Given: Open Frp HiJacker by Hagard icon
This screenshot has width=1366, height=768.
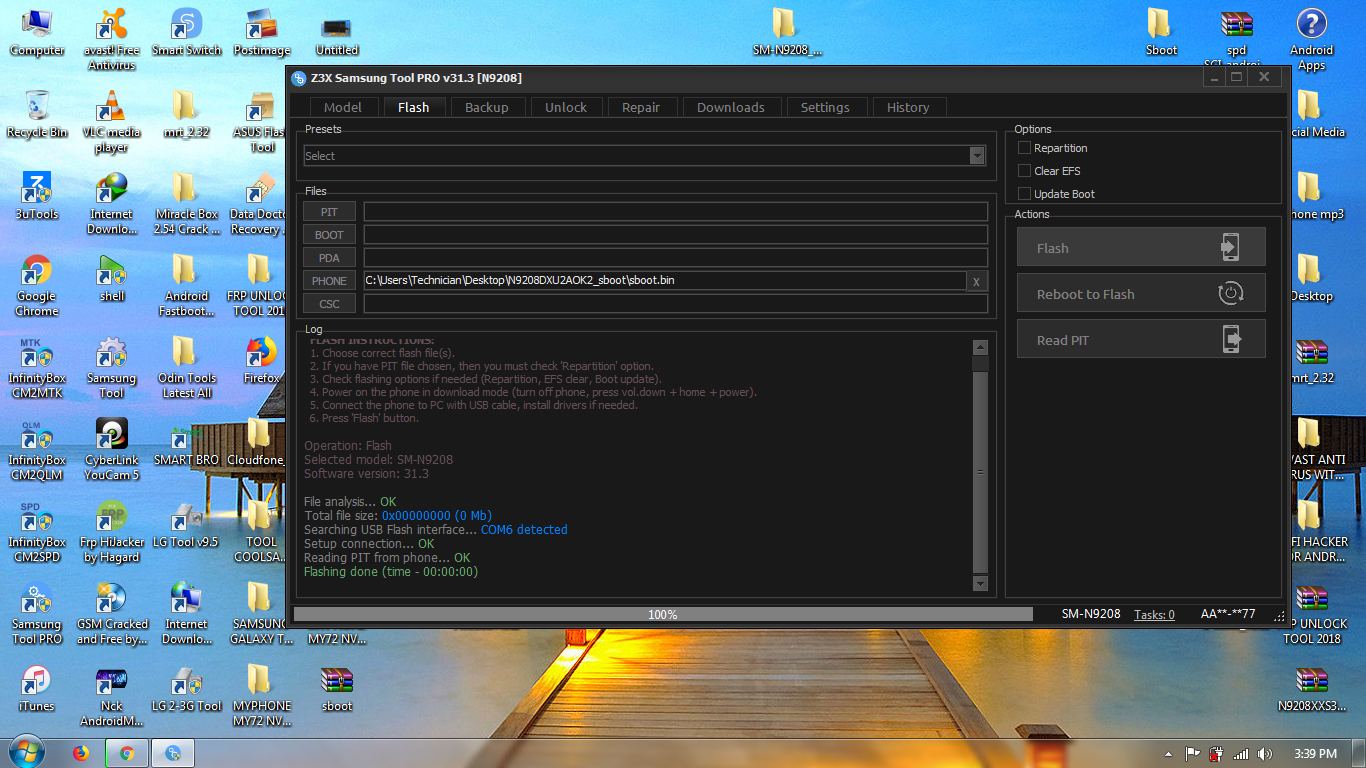Looking at the screenshot, I should pyautogui.click(x=111, y=533).
